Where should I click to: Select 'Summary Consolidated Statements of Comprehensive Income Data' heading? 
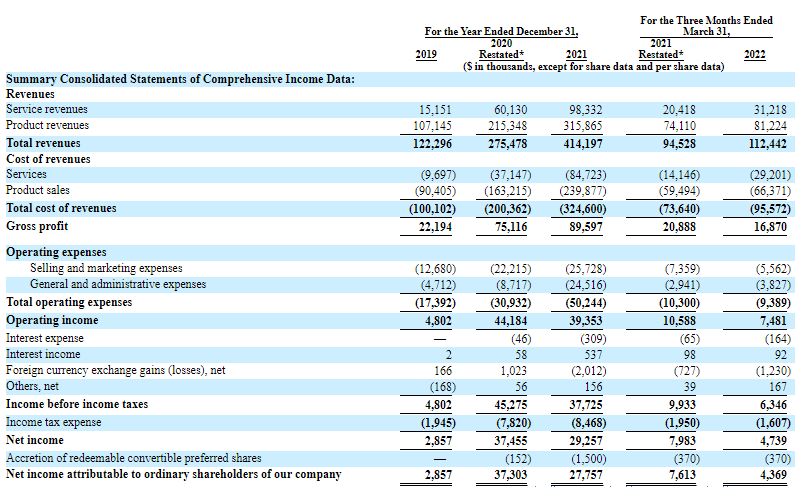tap(180, 79)
